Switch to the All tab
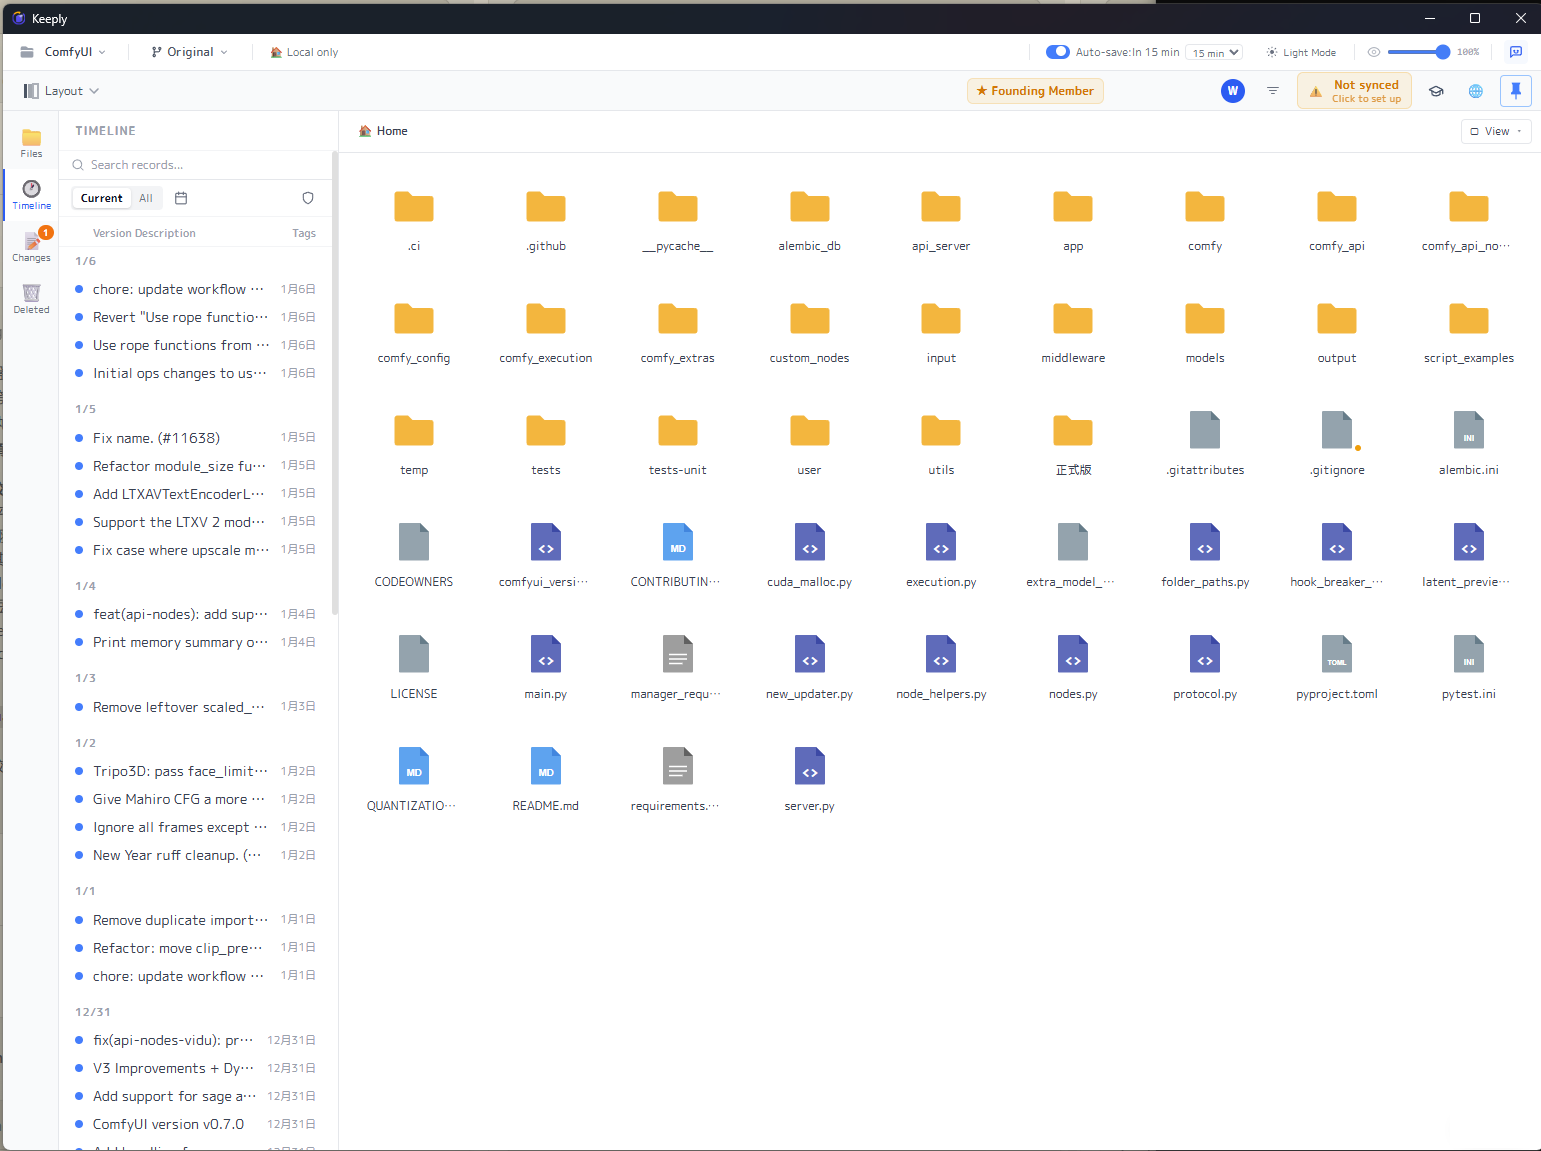 (x=146, y=198)
